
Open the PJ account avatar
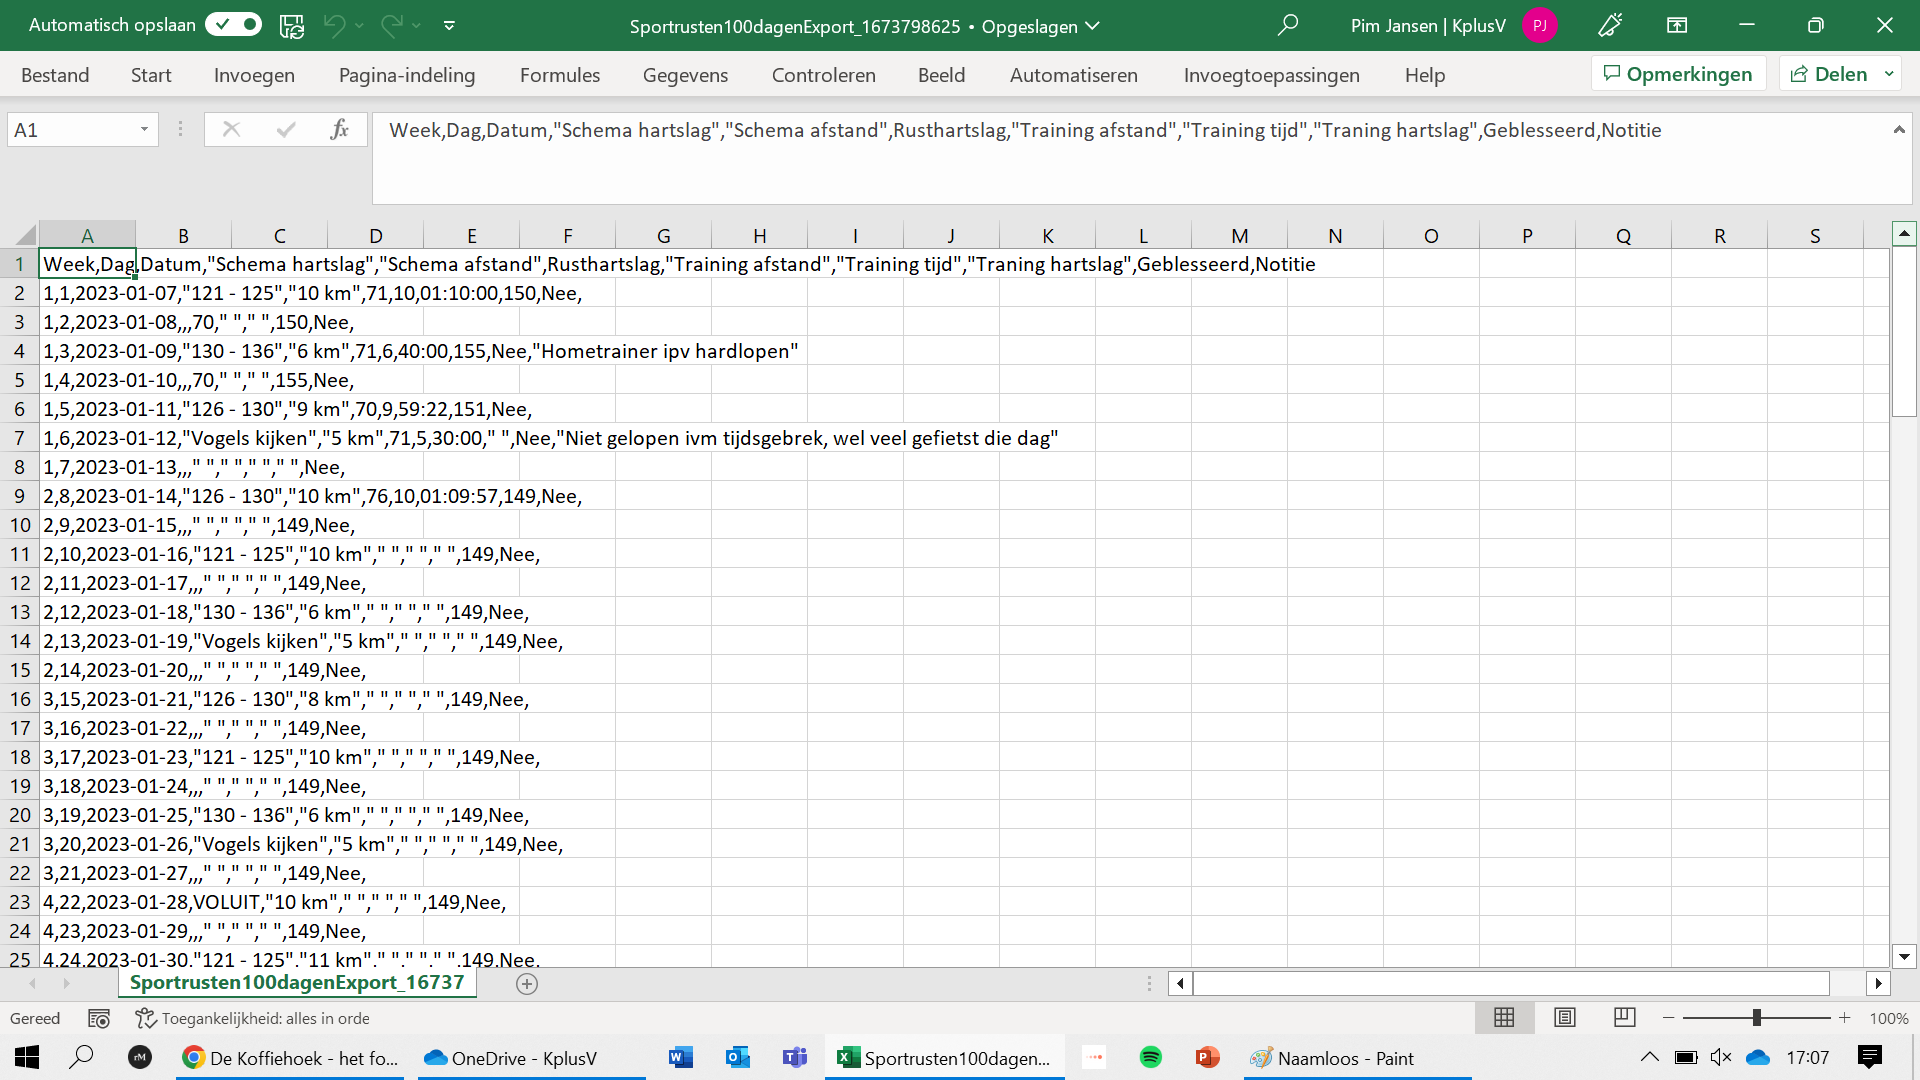pos(1540,26)
